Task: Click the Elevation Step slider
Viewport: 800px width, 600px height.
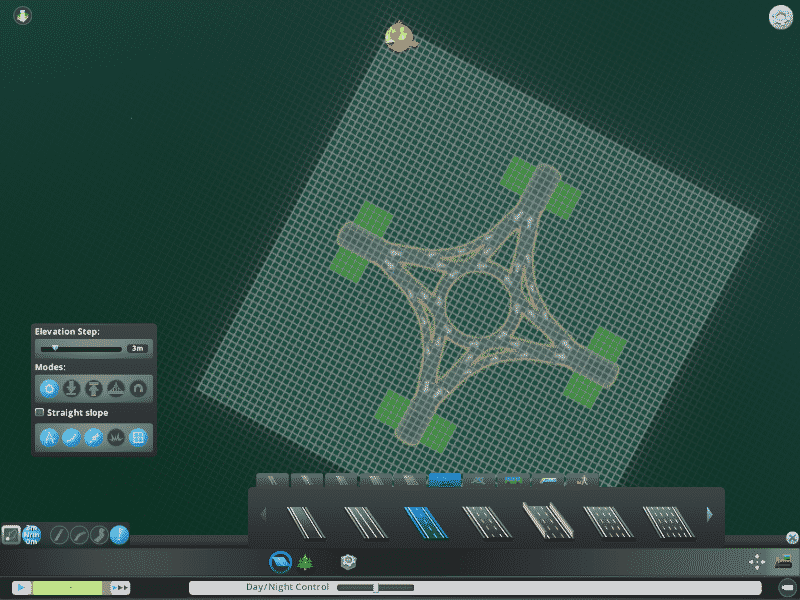Action: coord(80,348)
